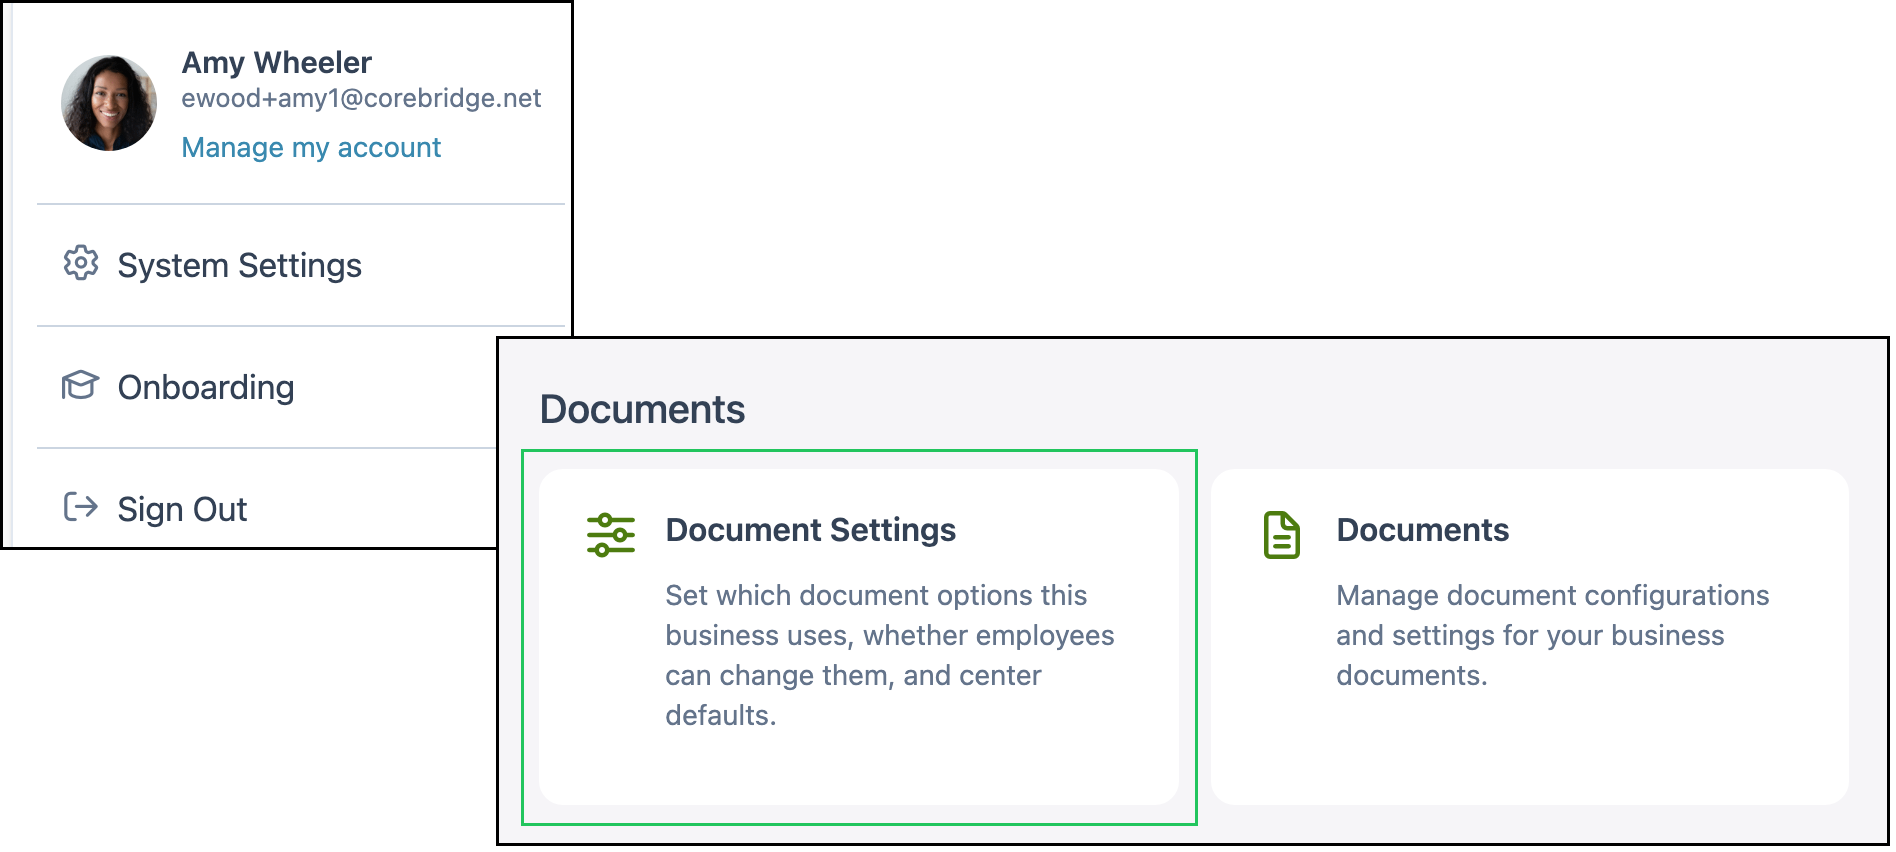This screenshot has height=852, width=1896.
Task: Click the Documents file page icon
Action: pyautogui.click(x=1281, y=534)
